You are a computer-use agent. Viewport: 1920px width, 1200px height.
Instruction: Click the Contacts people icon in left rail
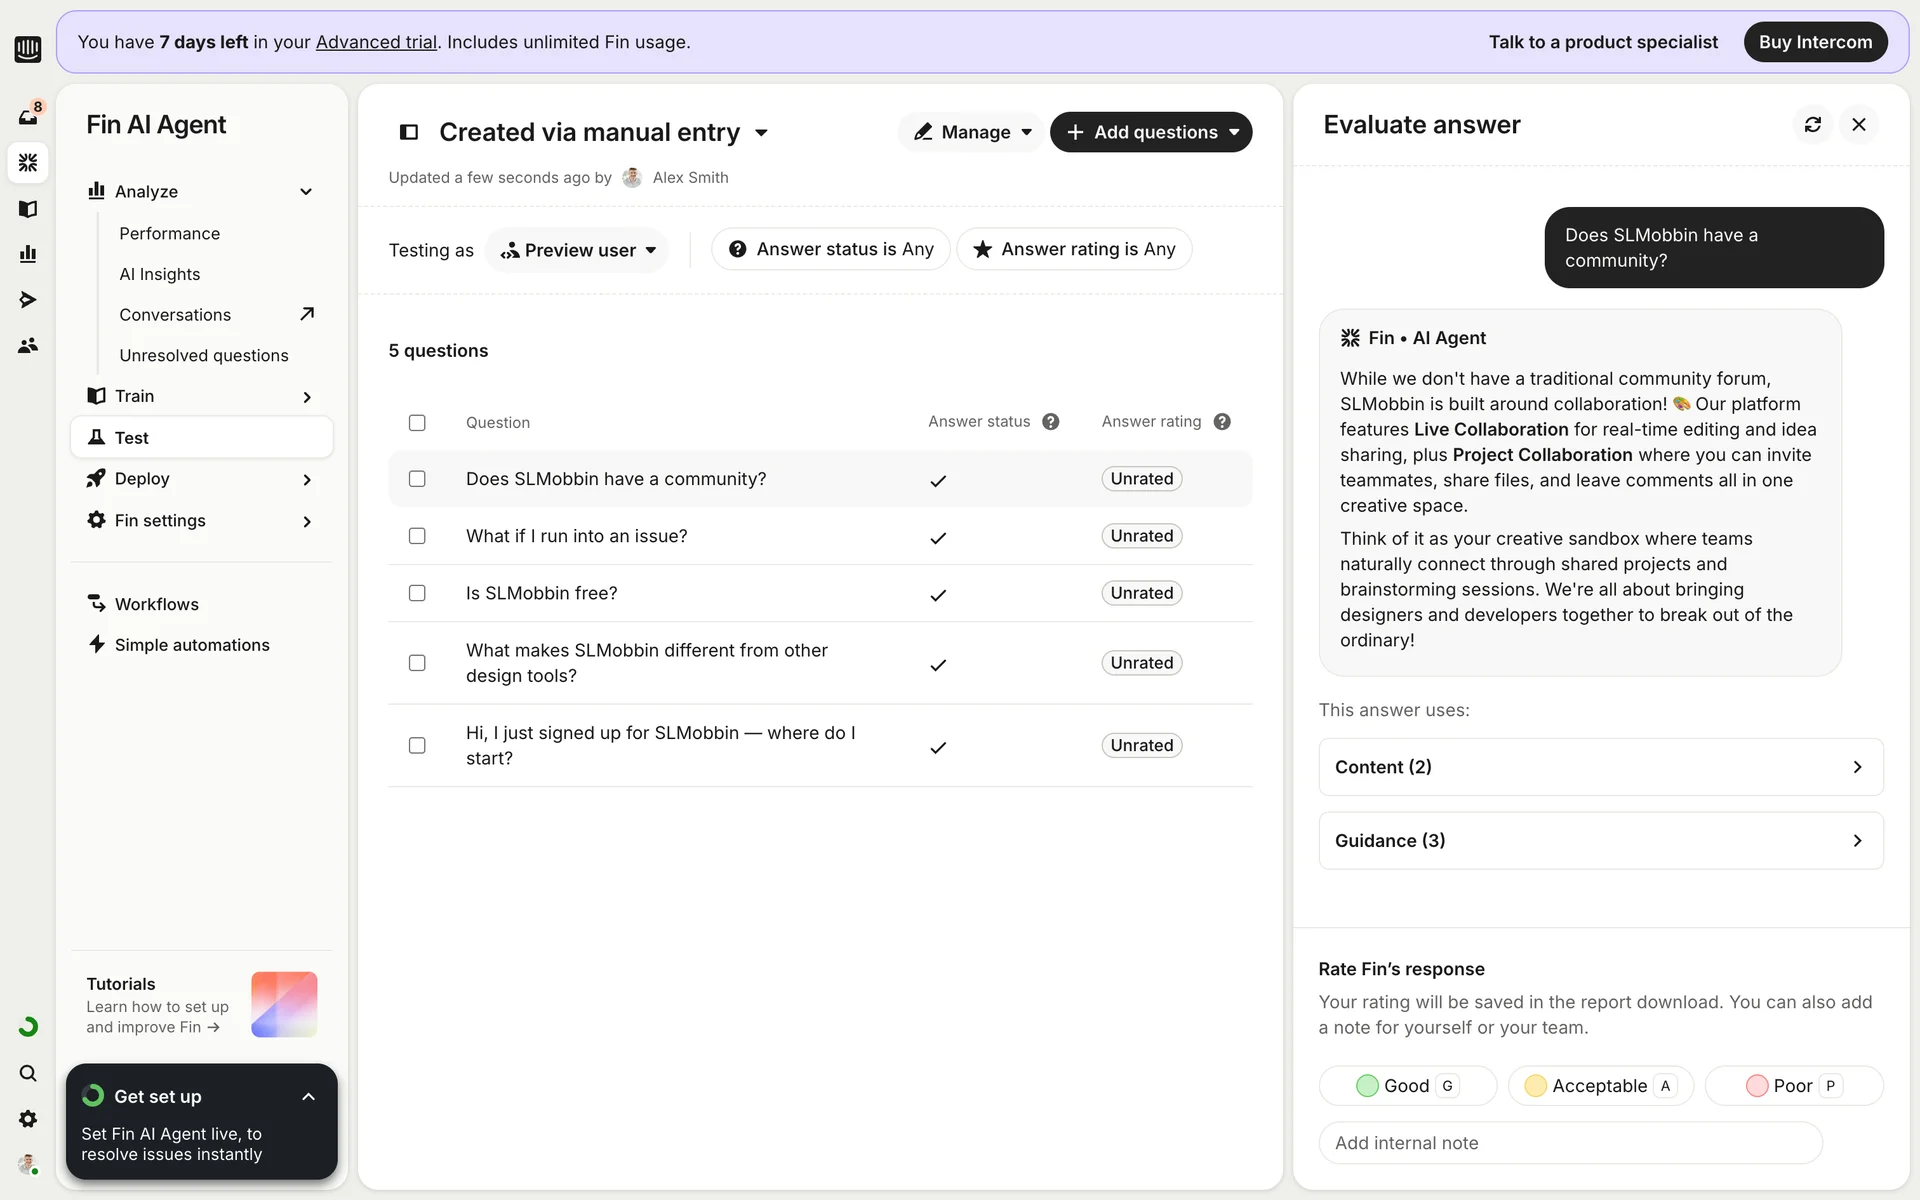pyautogui.click(x=28, y=345)
